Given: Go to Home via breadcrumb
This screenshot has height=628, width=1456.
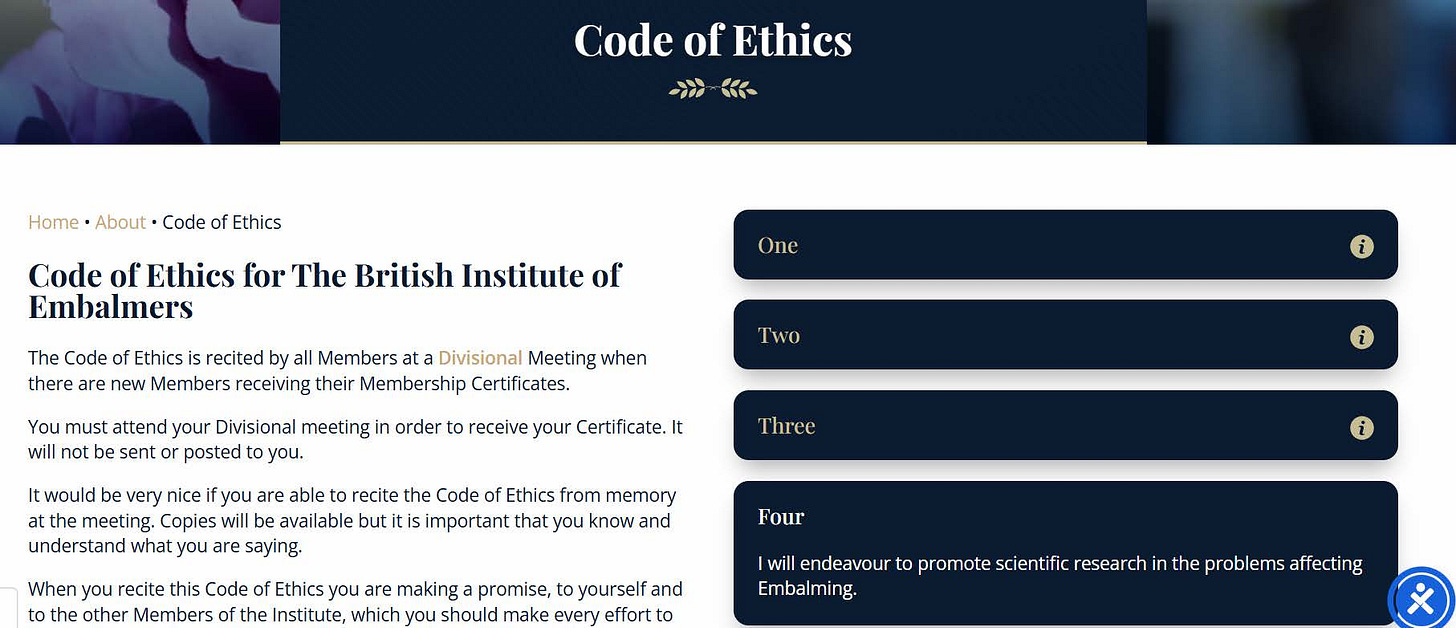Looking at the screenshot, I should [53, 222].
